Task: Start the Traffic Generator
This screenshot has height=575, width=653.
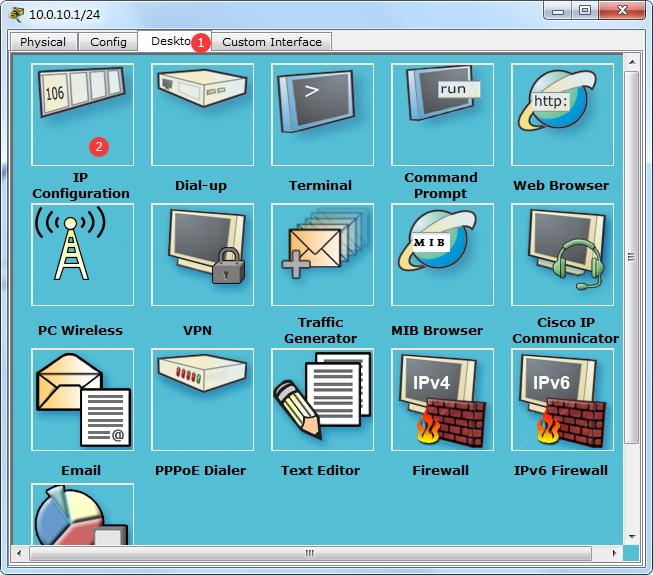Action: 322,255
